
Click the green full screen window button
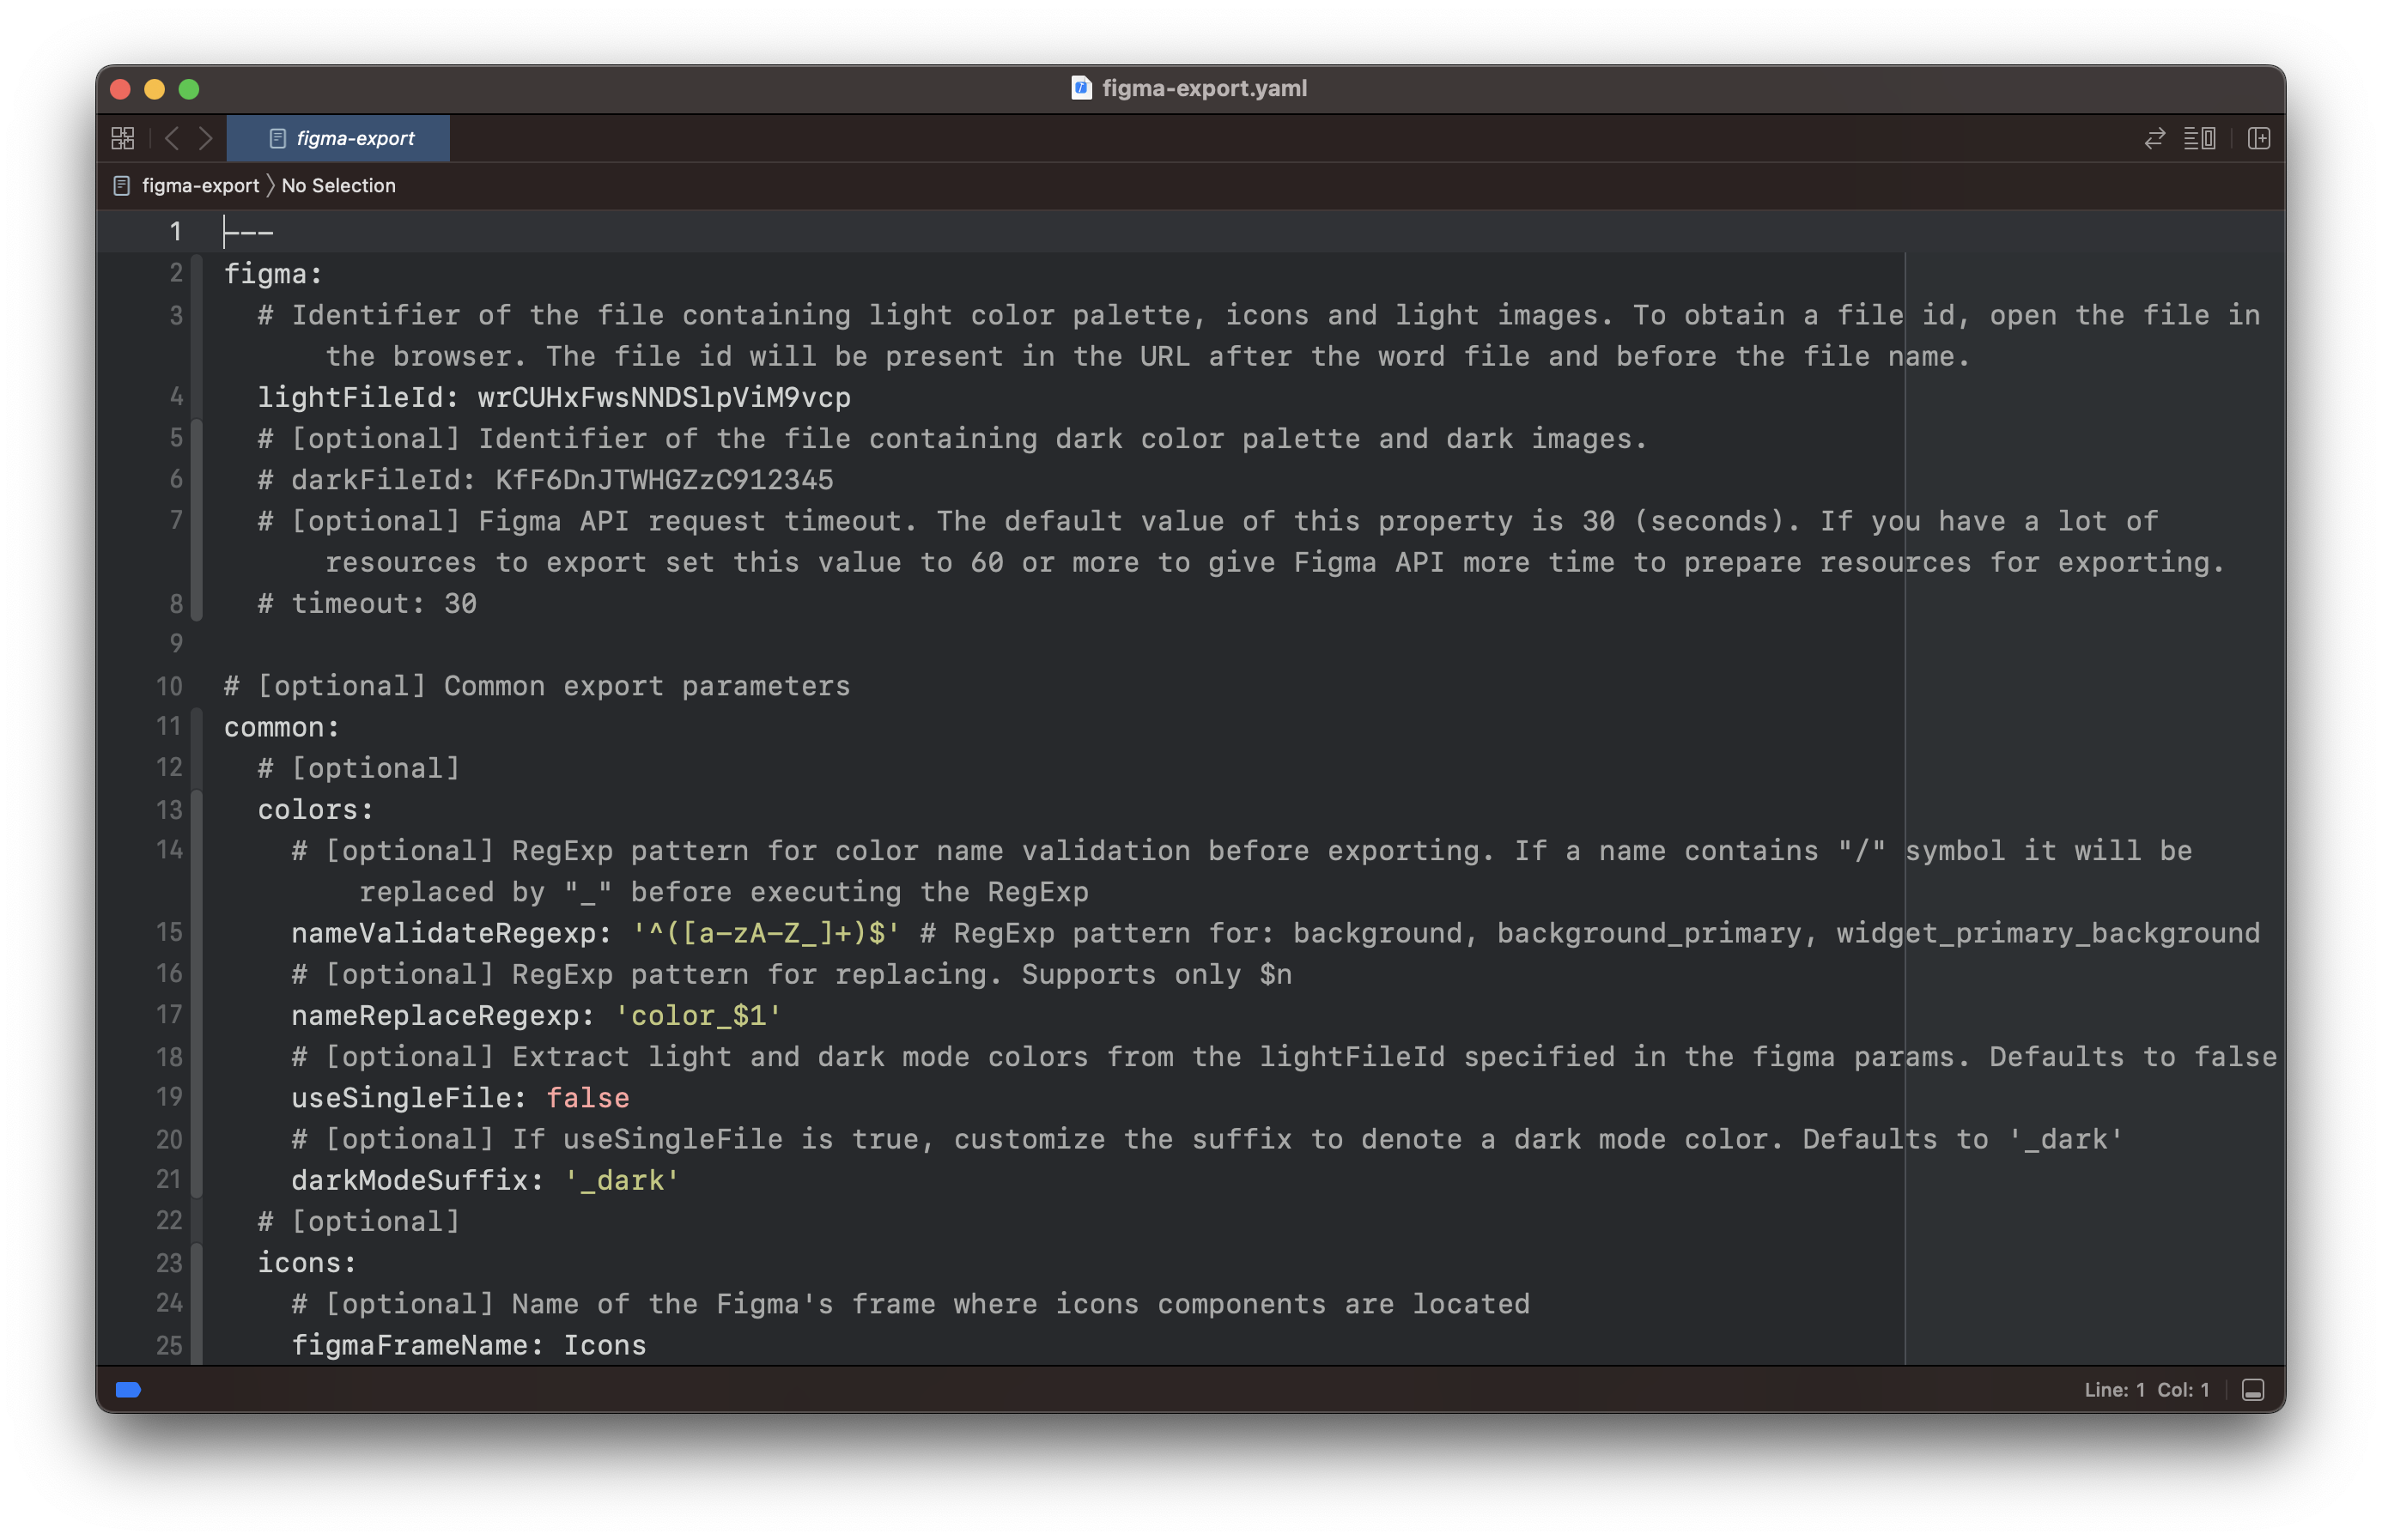189,89
